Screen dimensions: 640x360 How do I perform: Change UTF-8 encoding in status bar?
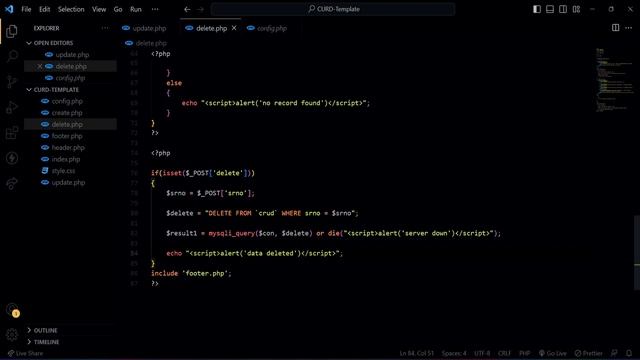(x=482, y=353)
